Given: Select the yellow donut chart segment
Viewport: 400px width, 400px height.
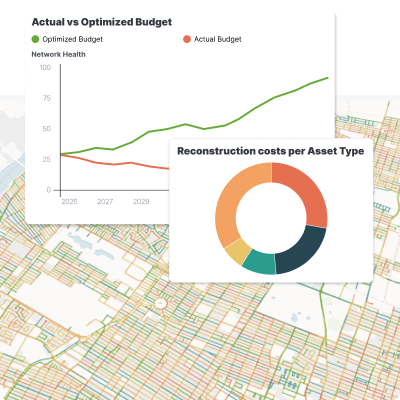Looking at the screenshot, I should tap(237, 252).
